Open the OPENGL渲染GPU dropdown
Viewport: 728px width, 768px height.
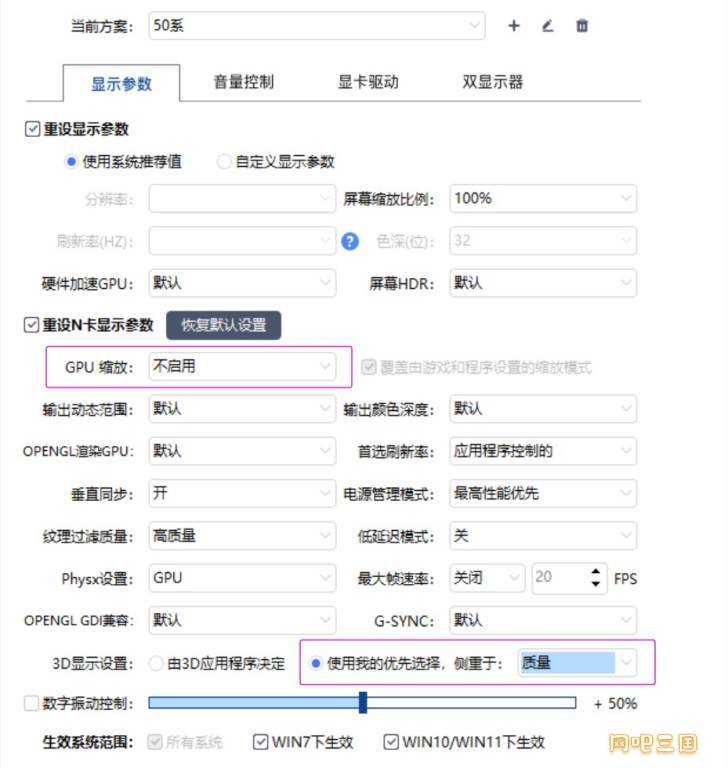[x=242, y=451]
